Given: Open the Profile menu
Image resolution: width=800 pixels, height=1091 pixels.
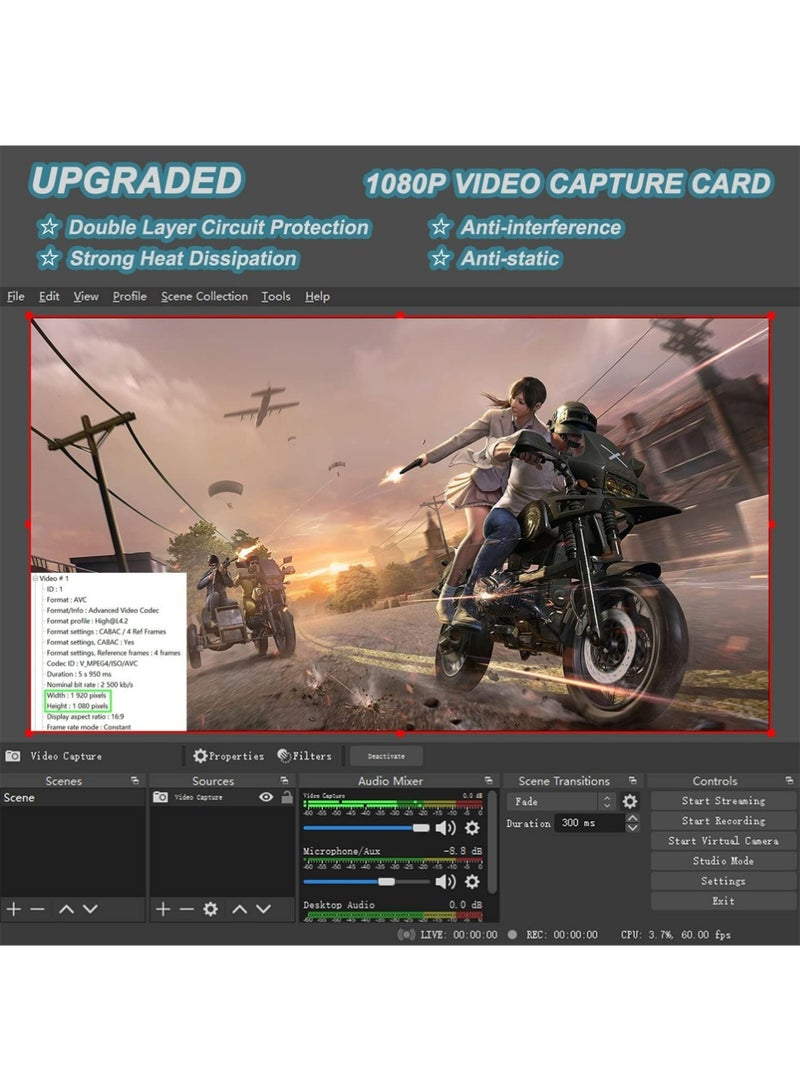Looking at the screenshot, I should [129, 296].
